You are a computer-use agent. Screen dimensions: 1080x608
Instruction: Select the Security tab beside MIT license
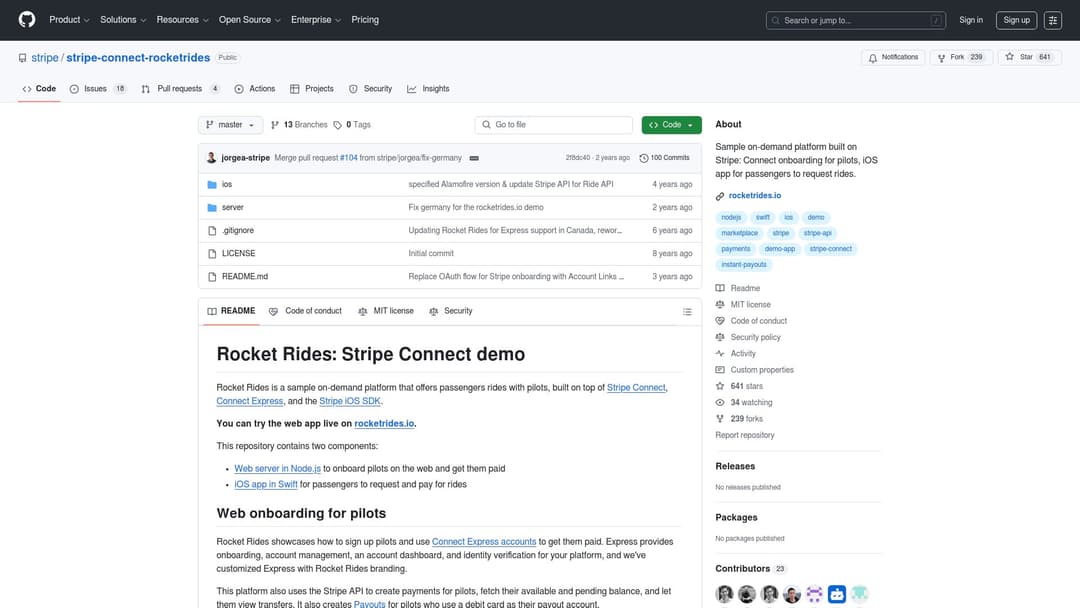click(450, 311)
